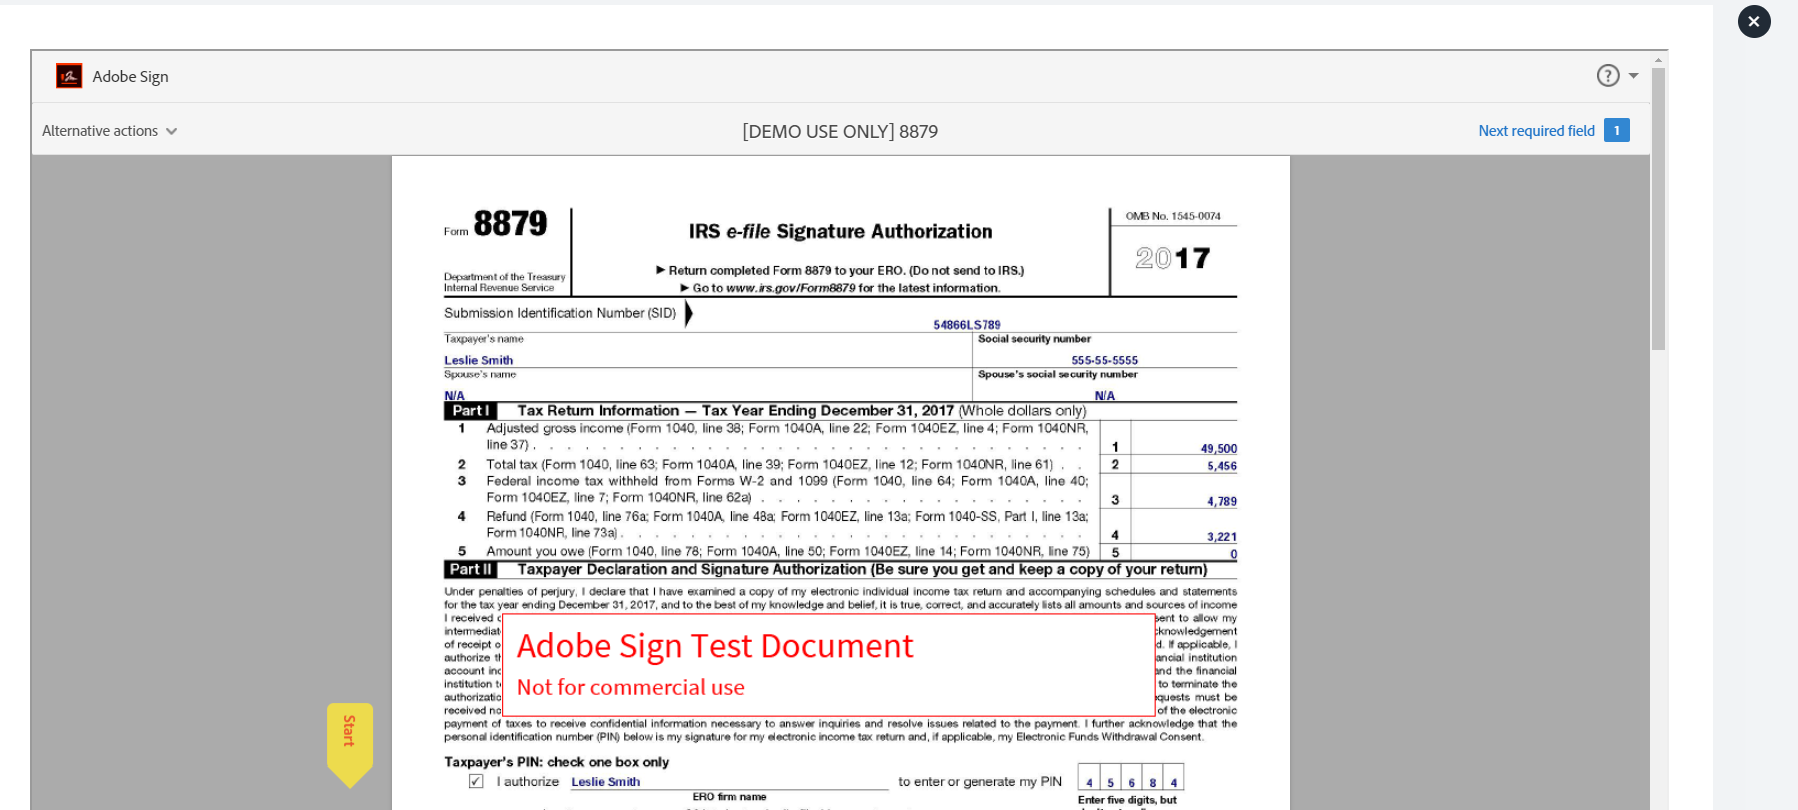The width and height of the screenshot is (1798, 810).
Task: Open the Alternative actions dropdown
Action: click(109, 131)
